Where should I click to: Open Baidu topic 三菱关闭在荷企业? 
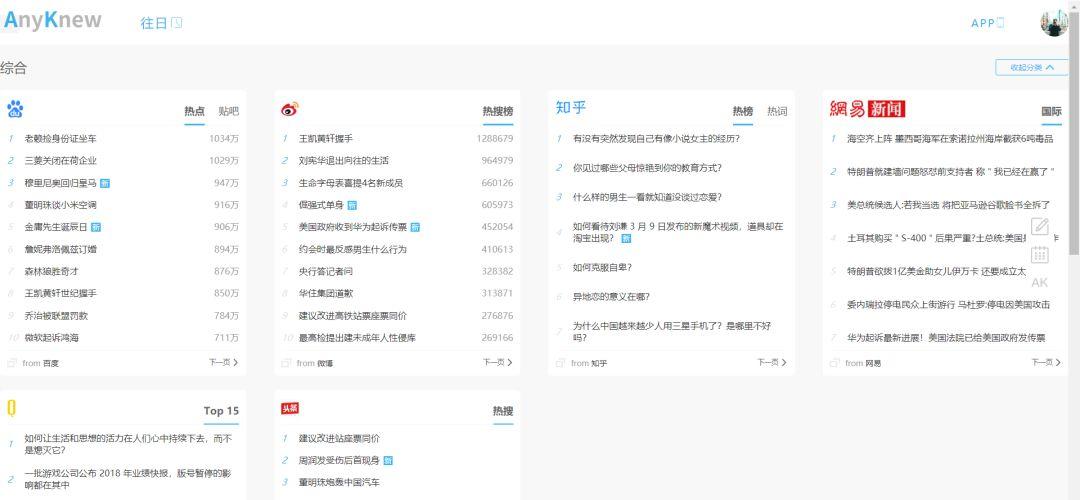pos(61,161)
